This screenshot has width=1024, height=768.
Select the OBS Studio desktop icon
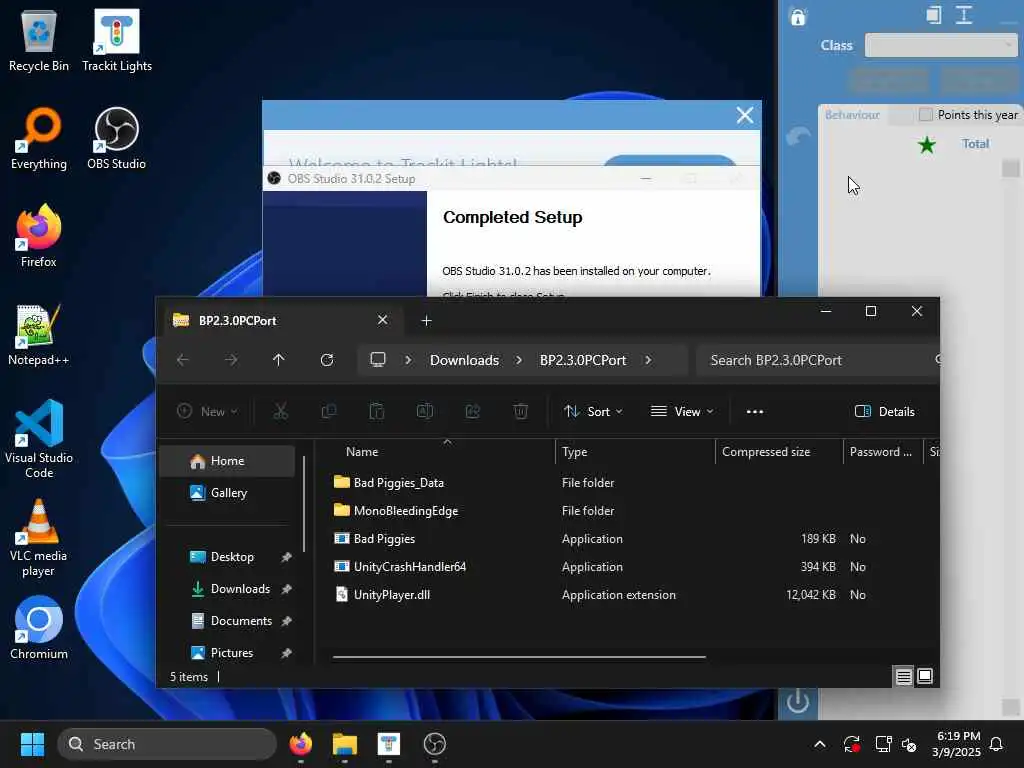click(116, 138)
